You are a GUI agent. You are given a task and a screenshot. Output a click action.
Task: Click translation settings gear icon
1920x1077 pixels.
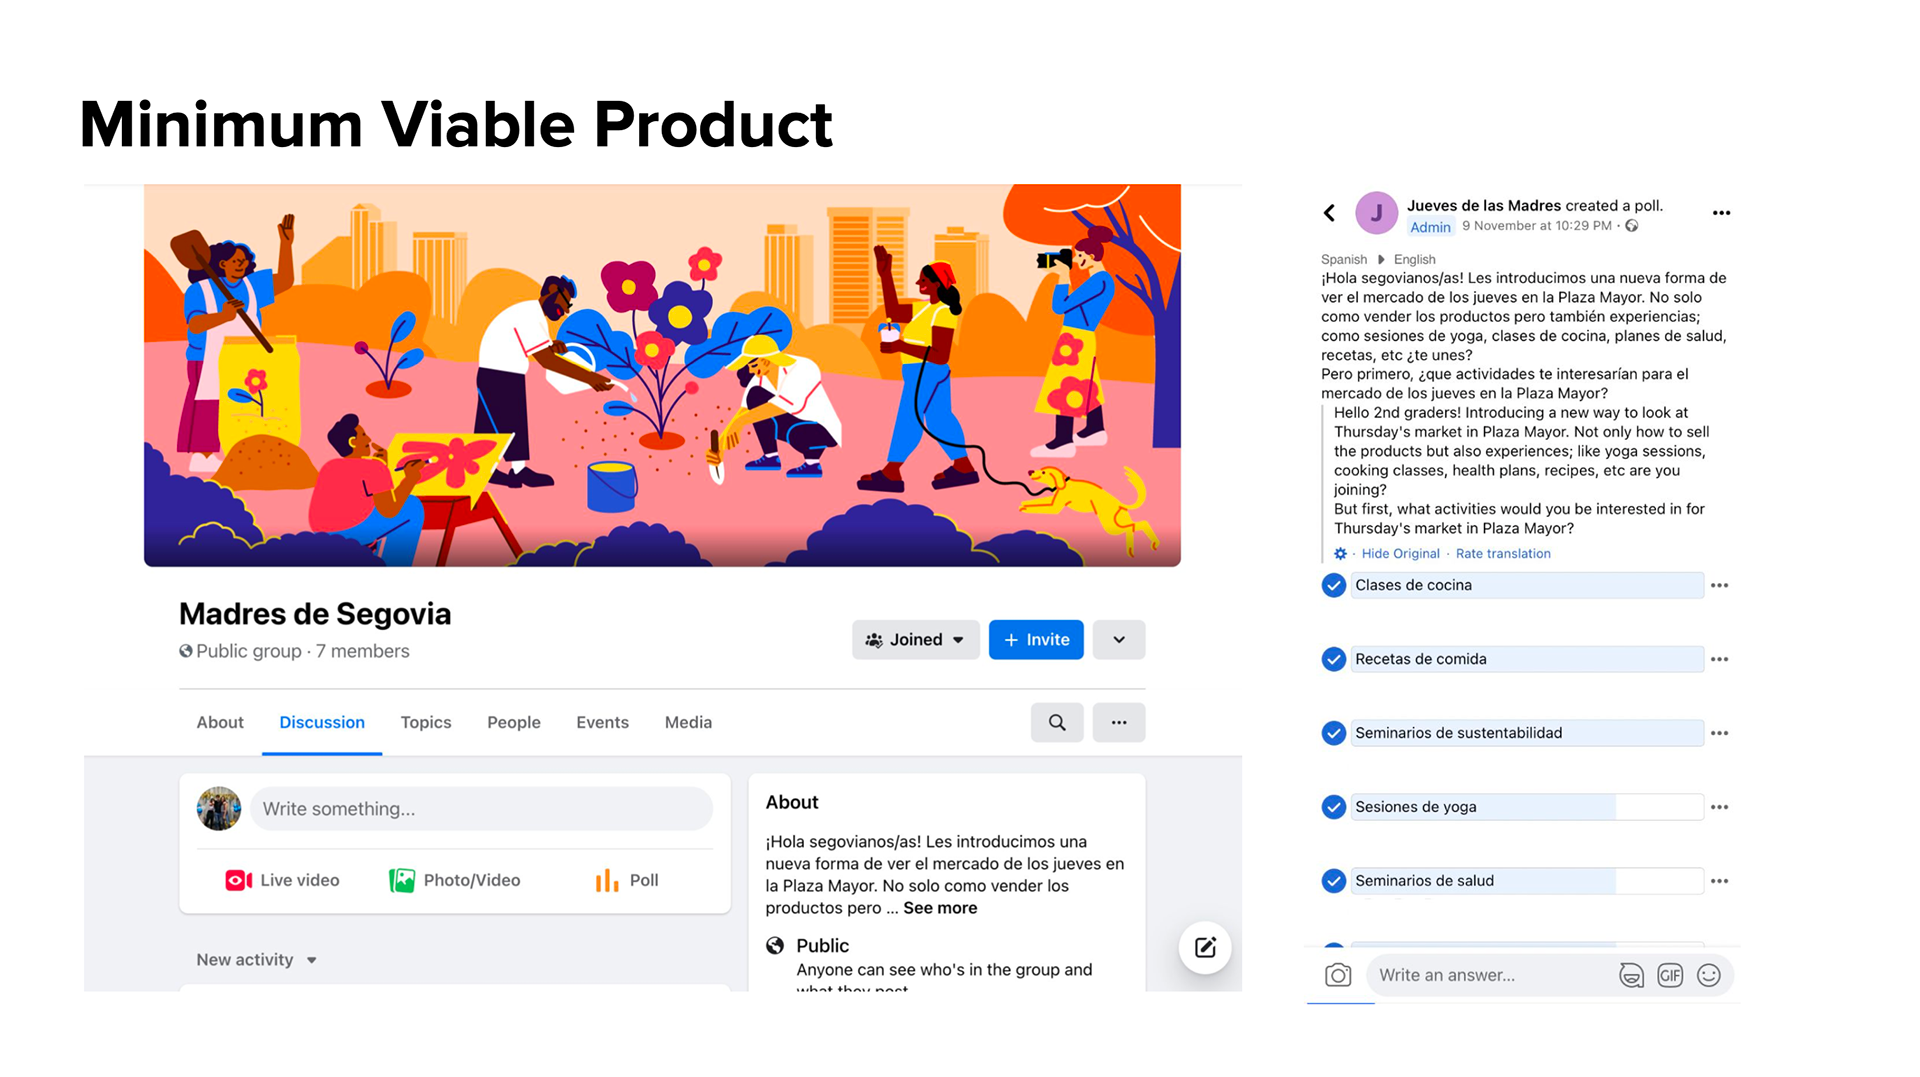pos(1340,554)
